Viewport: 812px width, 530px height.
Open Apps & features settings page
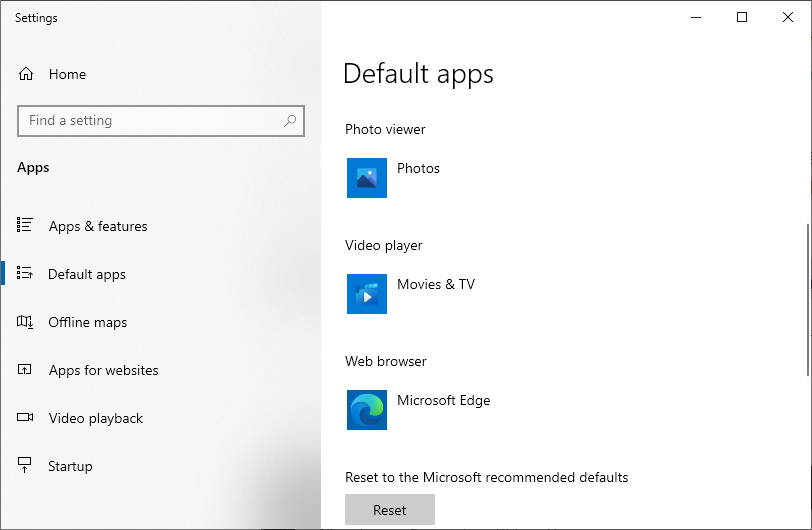(x=98, y=226)
